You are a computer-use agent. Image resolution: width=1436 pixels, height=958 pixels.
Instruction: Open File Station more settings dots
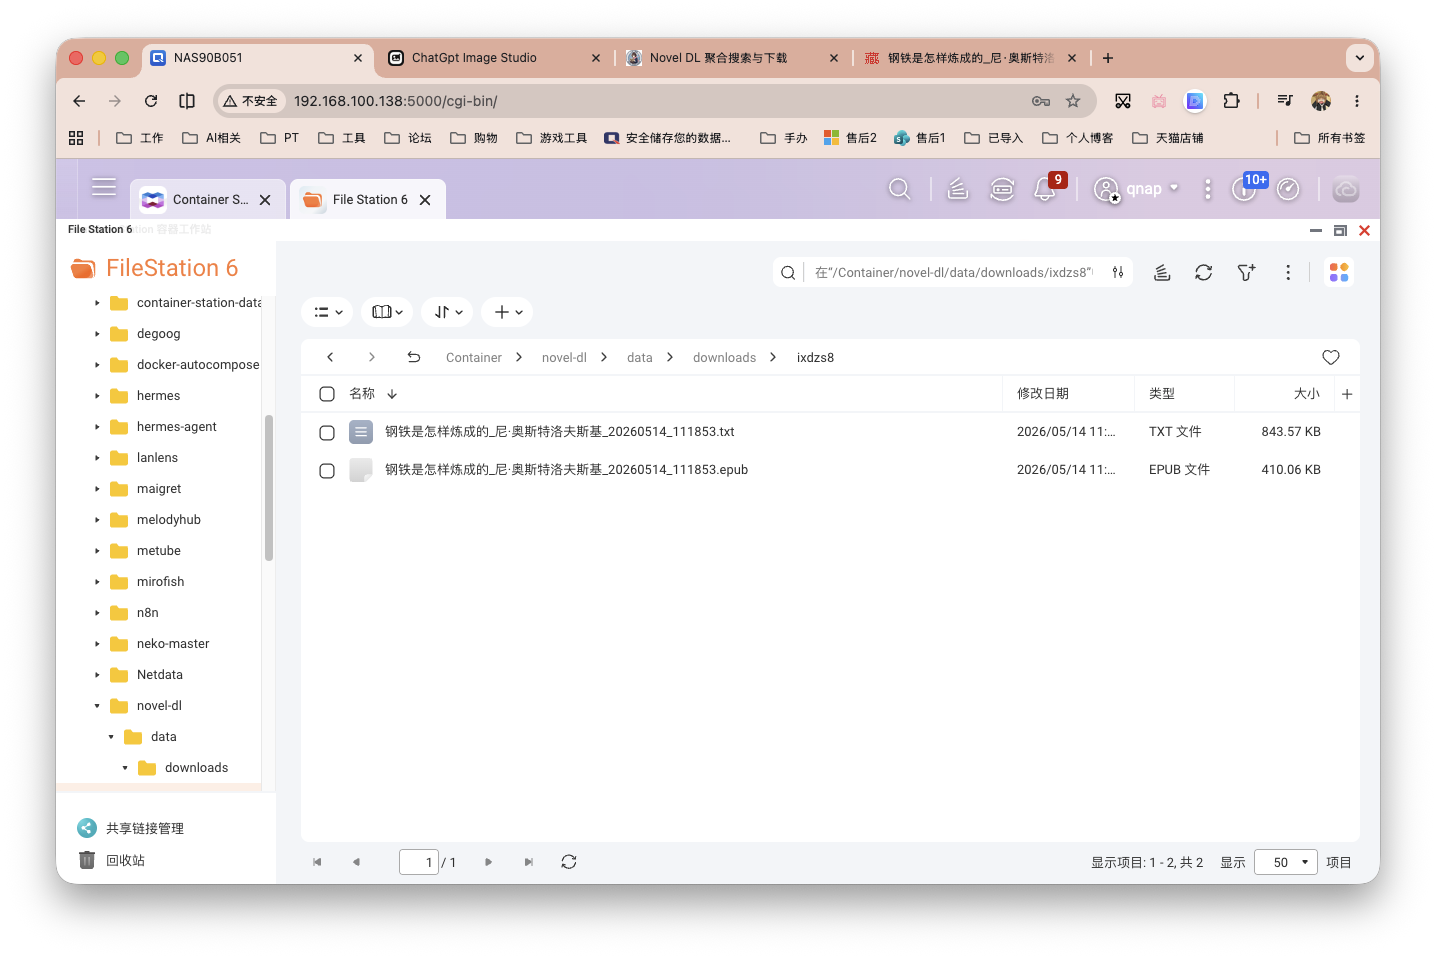pos(1288,272)
